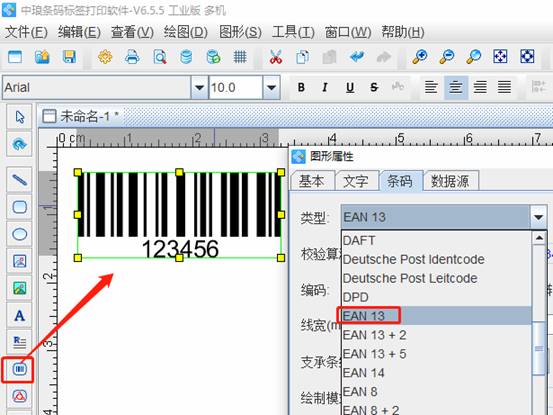
Task: Choose Deutsche Post Identcode option
Action: coord(436,259)
